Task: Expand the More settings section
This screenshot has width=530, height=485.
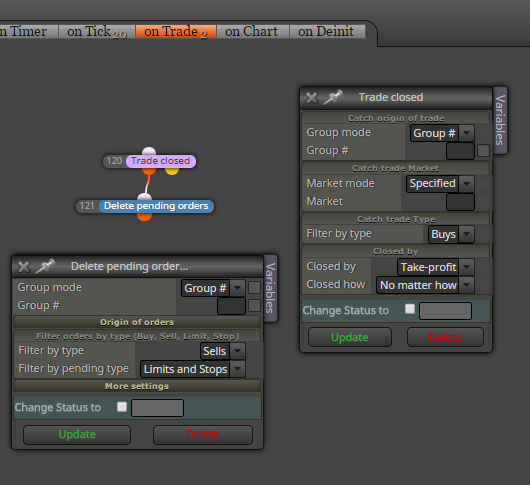Action: 137,386
